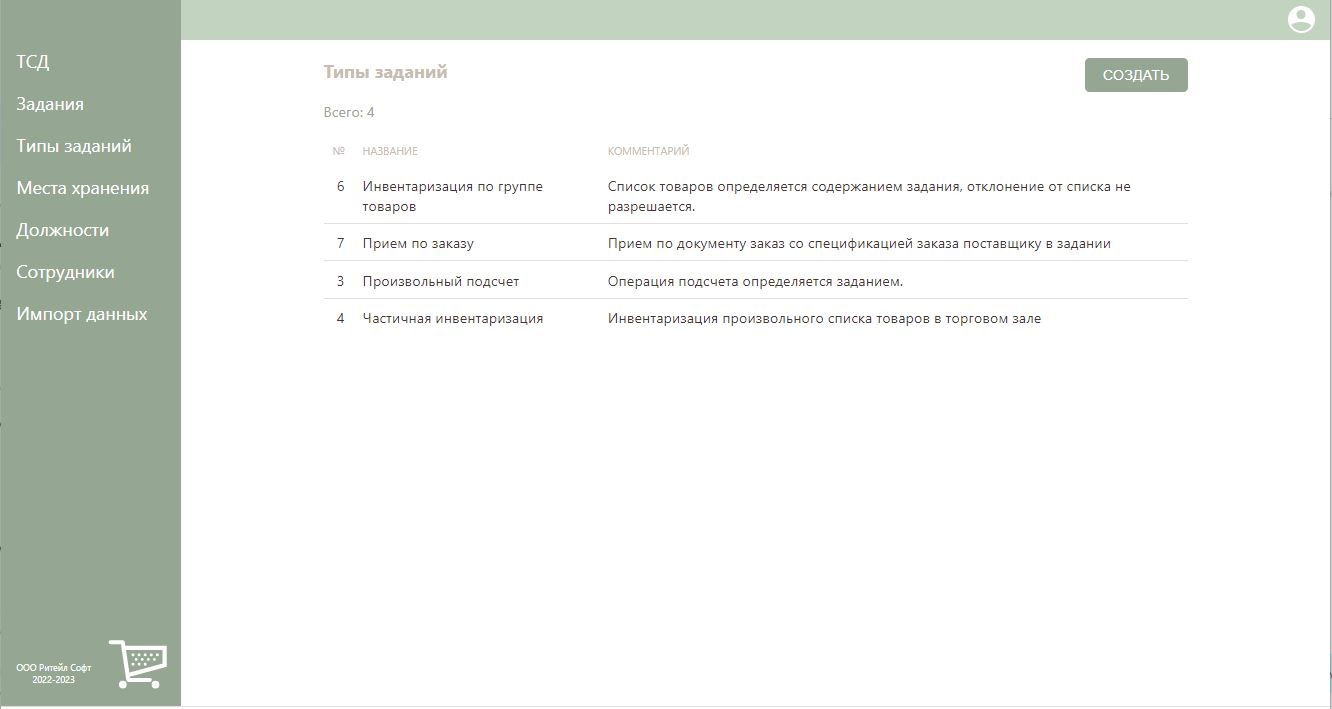Click row number 7 cell

tap(340, 243)
